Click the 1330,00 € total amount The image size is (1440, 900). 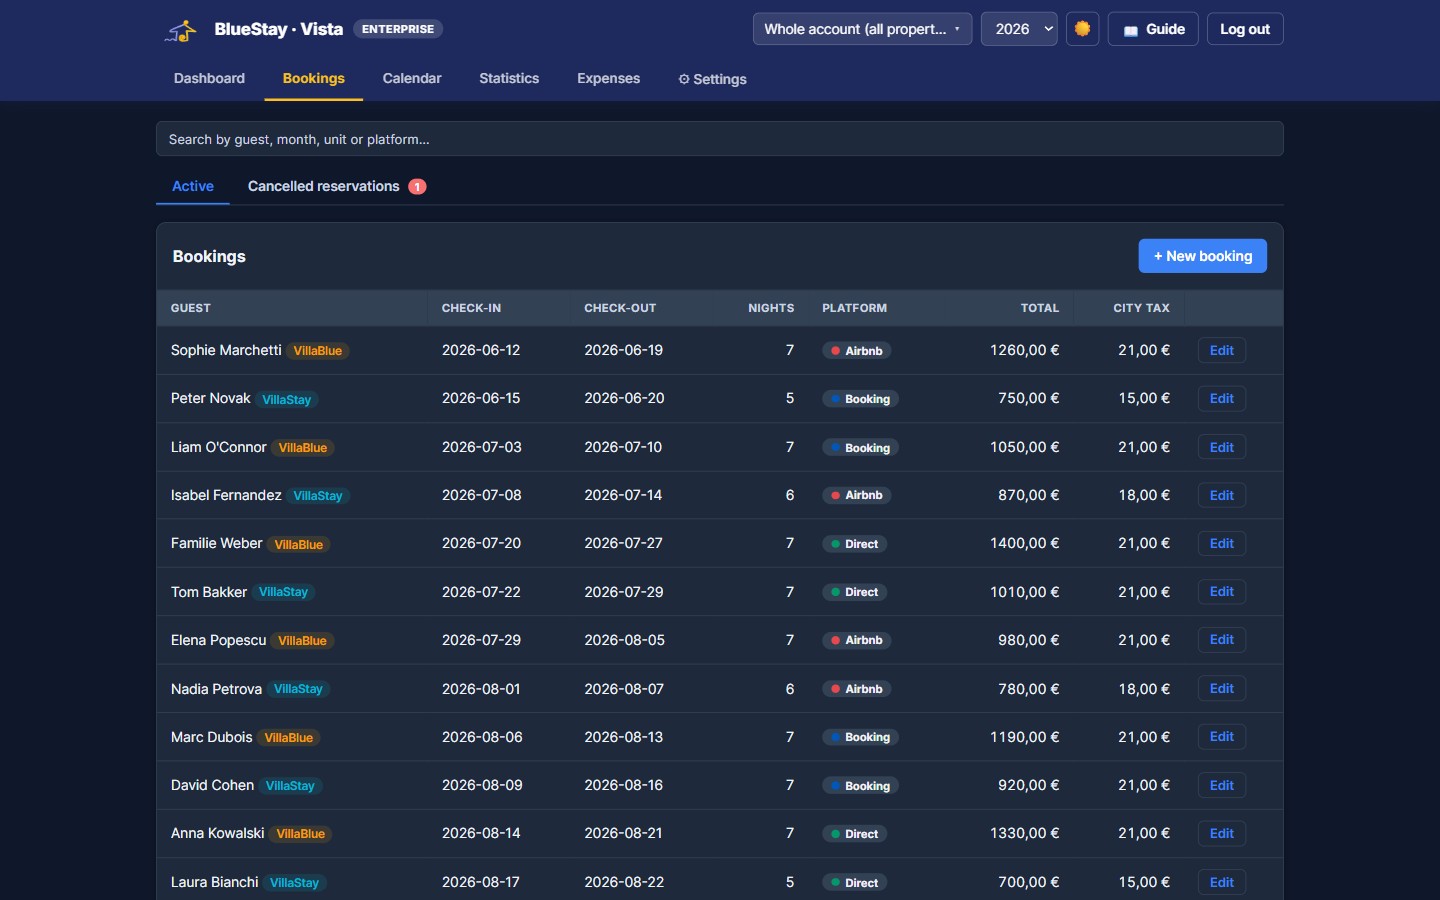click(1024, 833)
